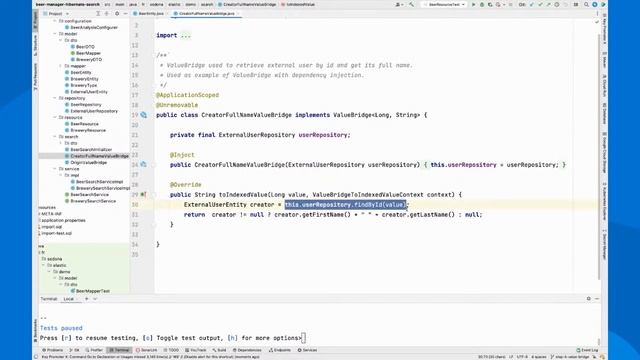The height and width of the screenshot is (360, 640).
Task: Open Project panel settings gear icon
Action: 117,13
